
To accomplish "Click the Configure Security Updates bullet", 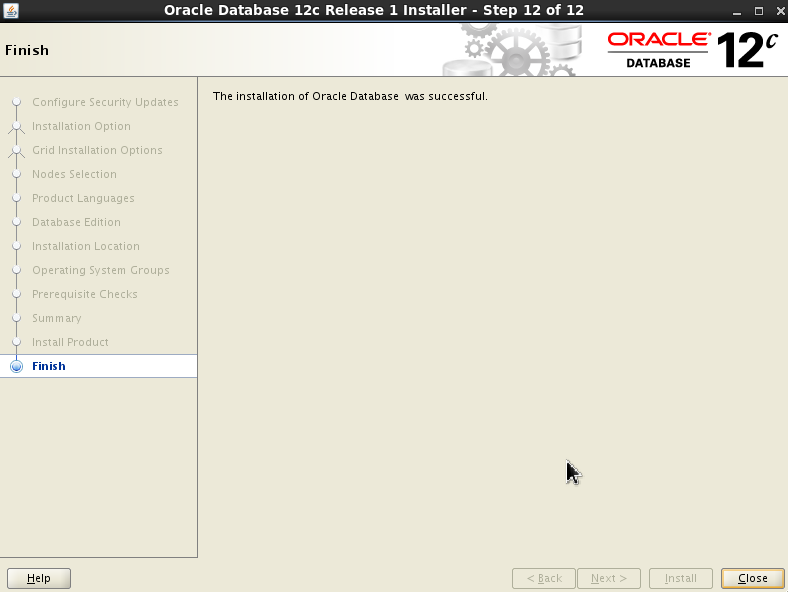I will (x=17, y=102).
